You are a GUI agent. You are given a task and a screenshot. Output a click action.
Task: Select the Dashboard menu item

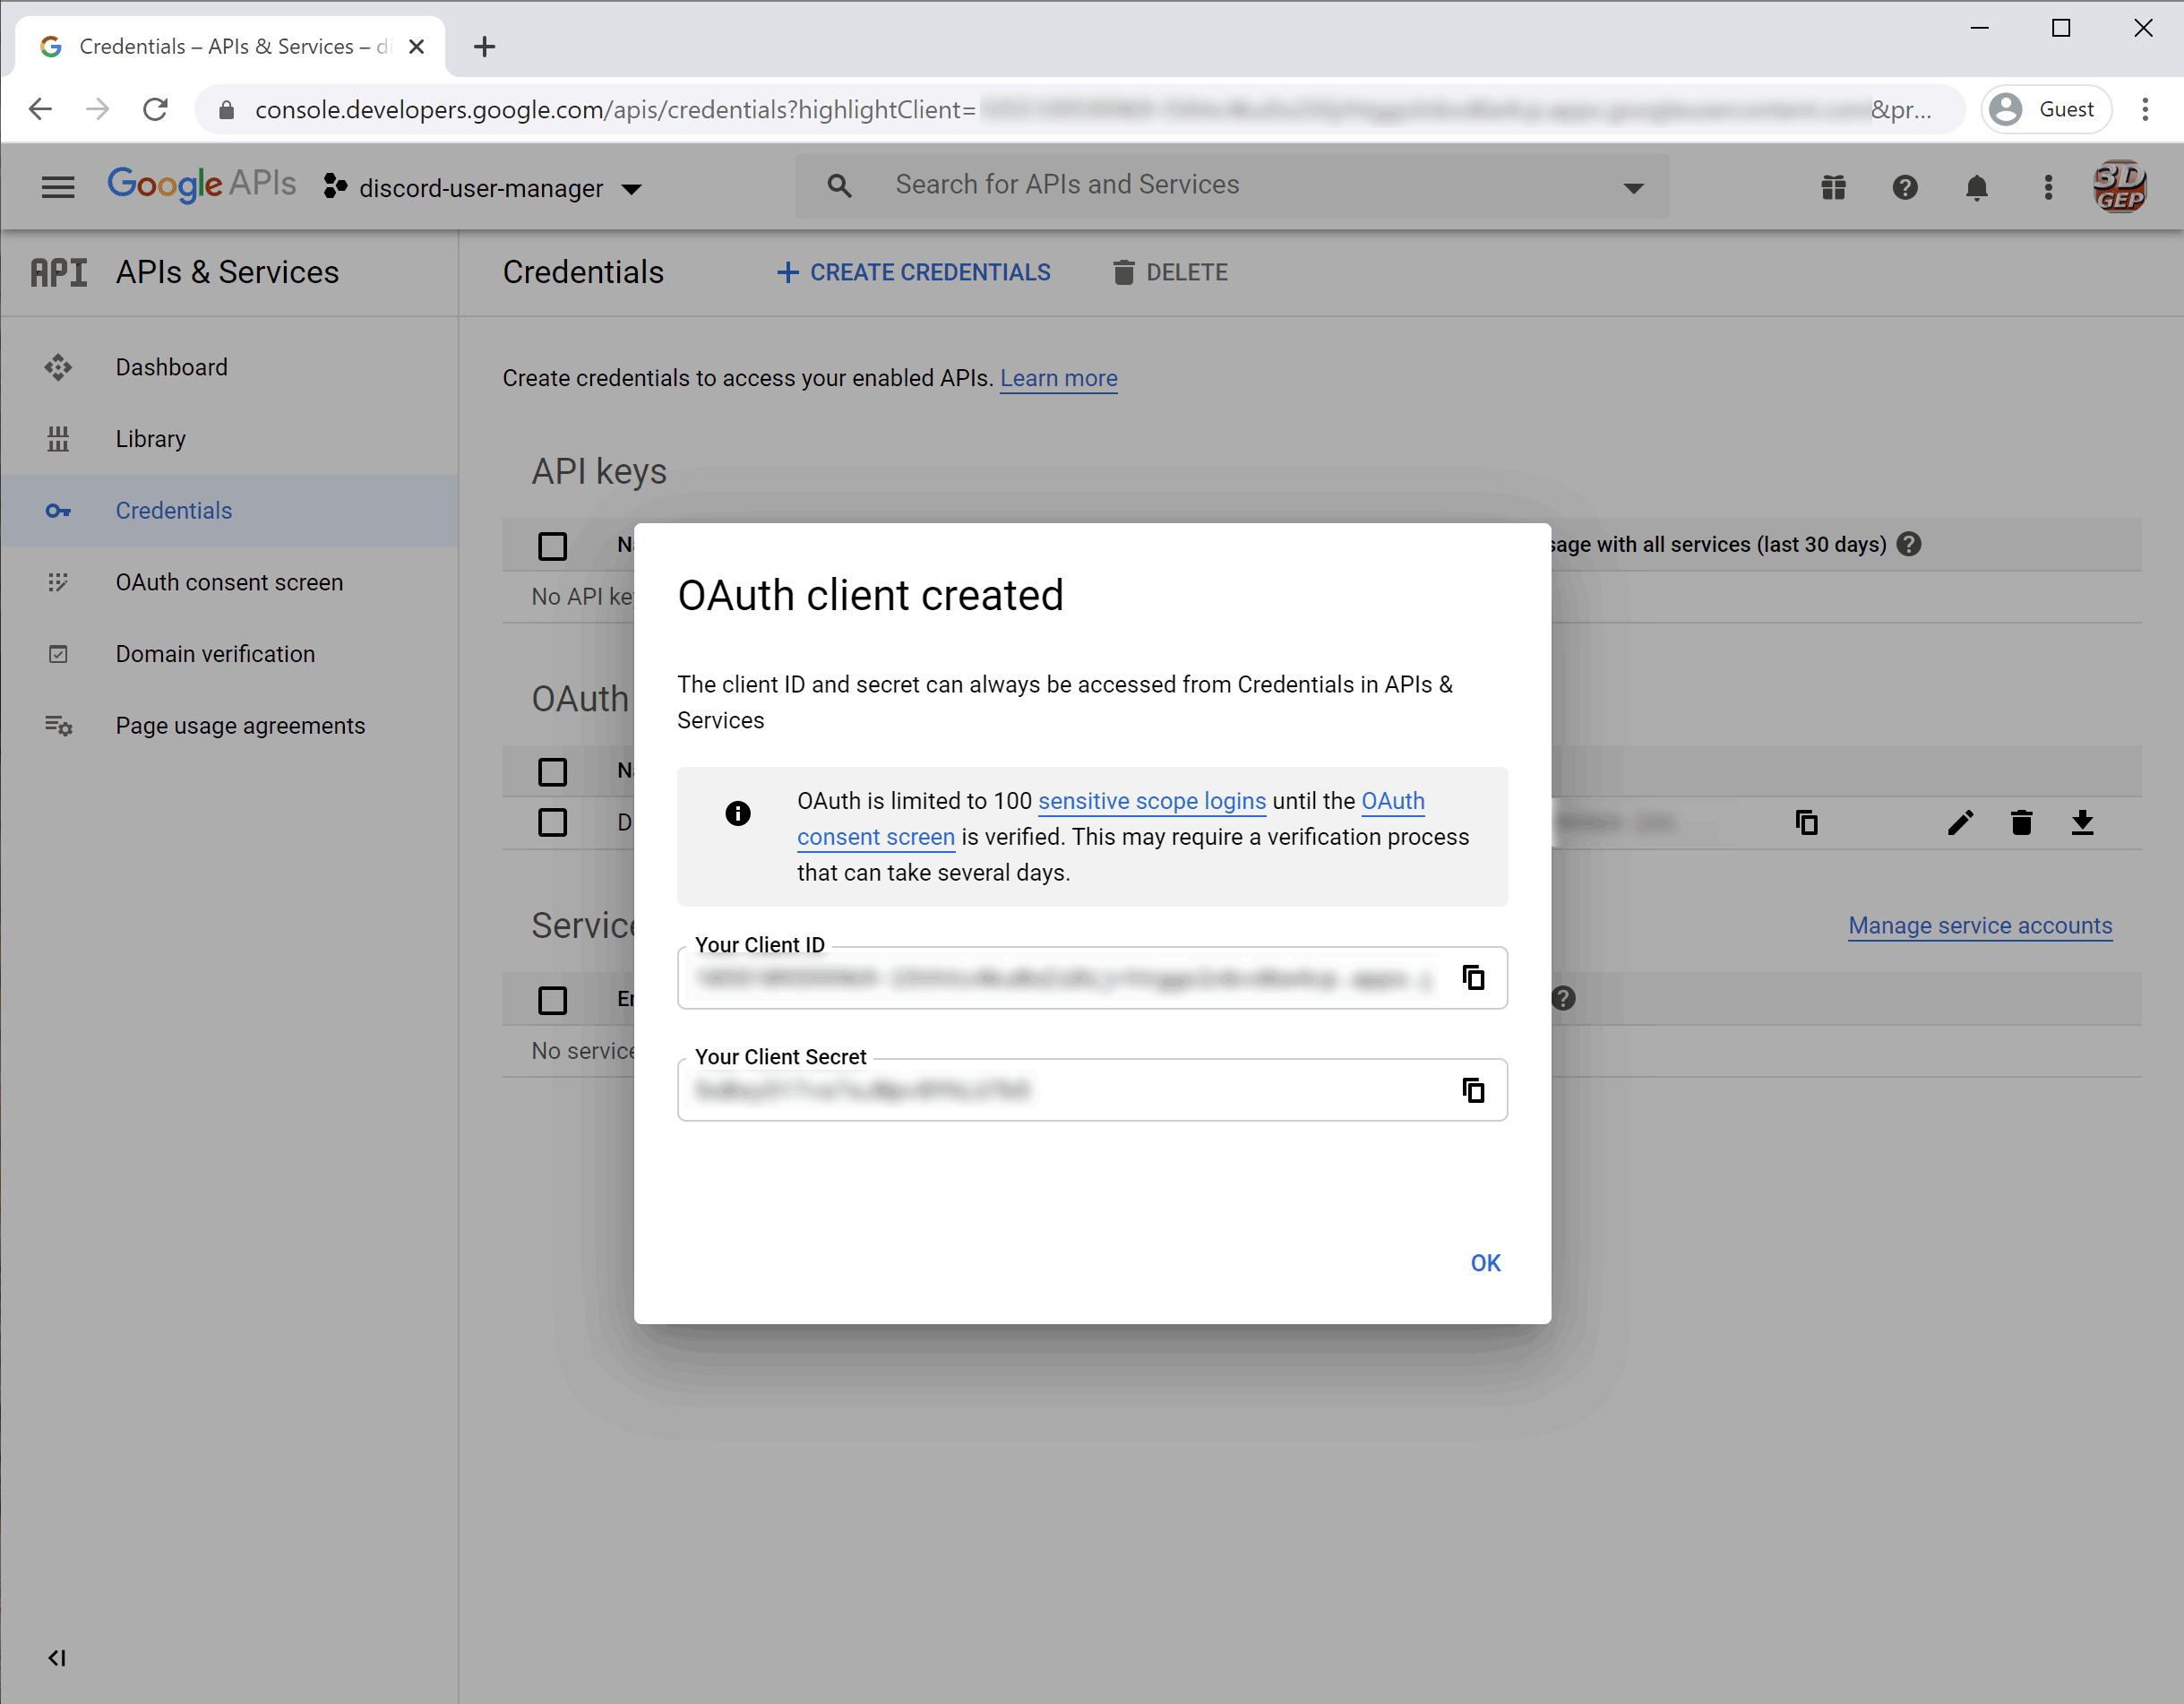[x=172, y=367]
